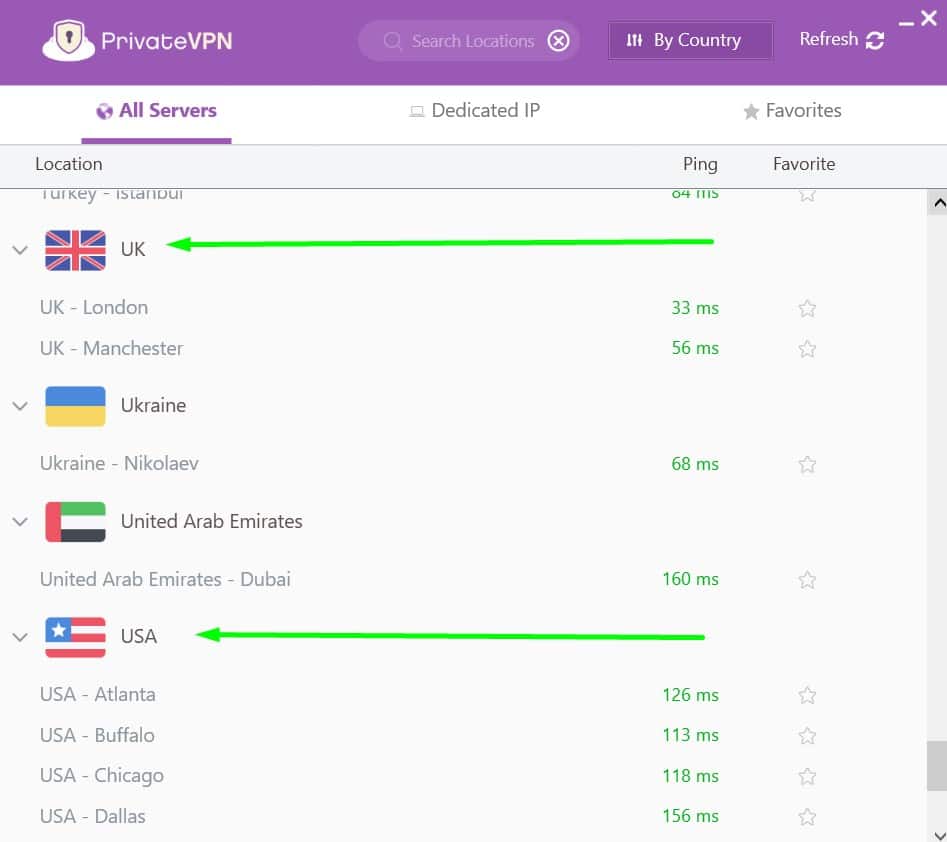Collapse the United Arab Emirates group chevron
Viewport: 947px width, 842px height.
point(20,521)
